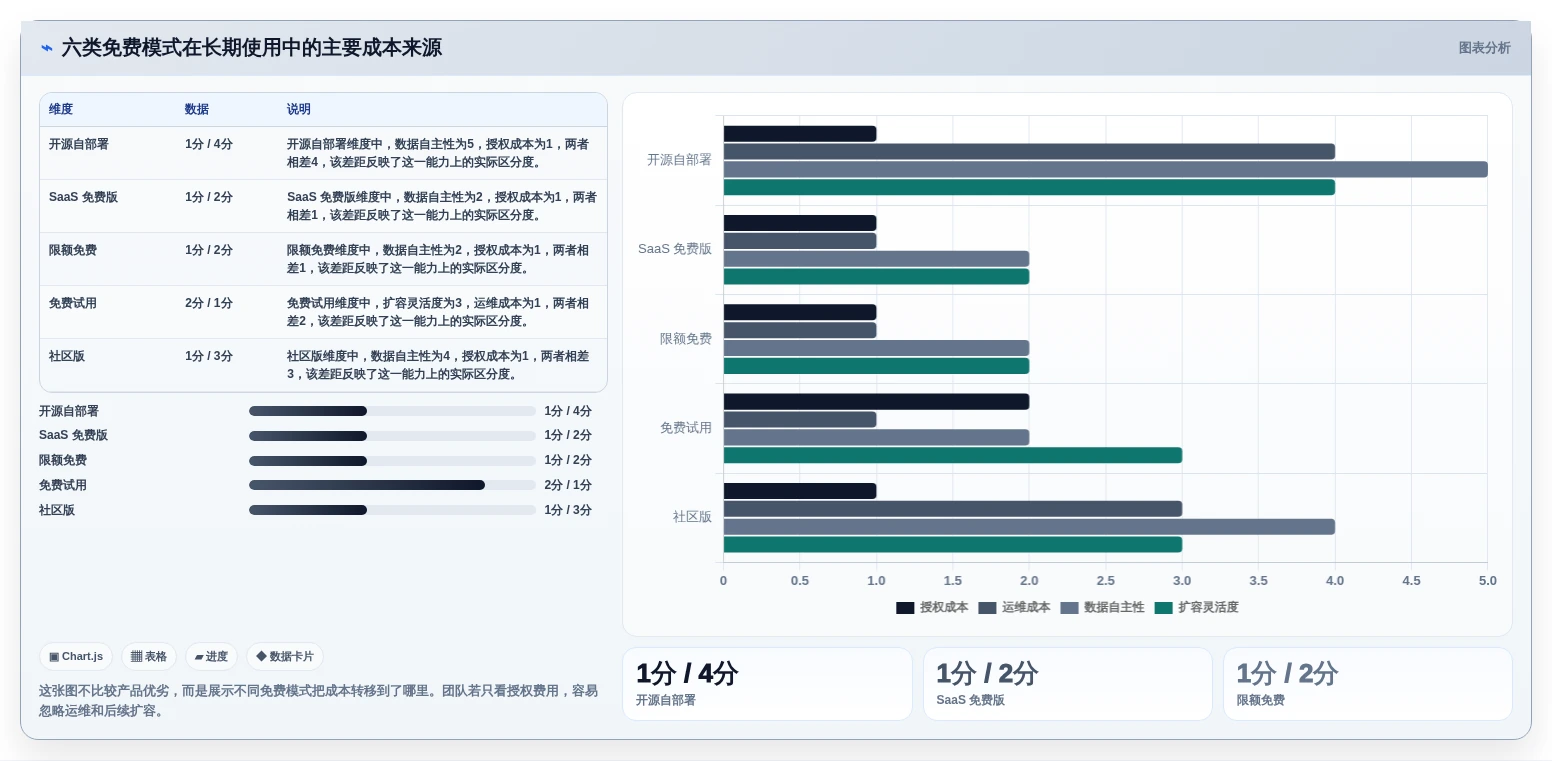Viewport: 1552px width, 761px height.
Task: Click the 免费试用 授权成本 bar in chart
Action: (876, 402)
